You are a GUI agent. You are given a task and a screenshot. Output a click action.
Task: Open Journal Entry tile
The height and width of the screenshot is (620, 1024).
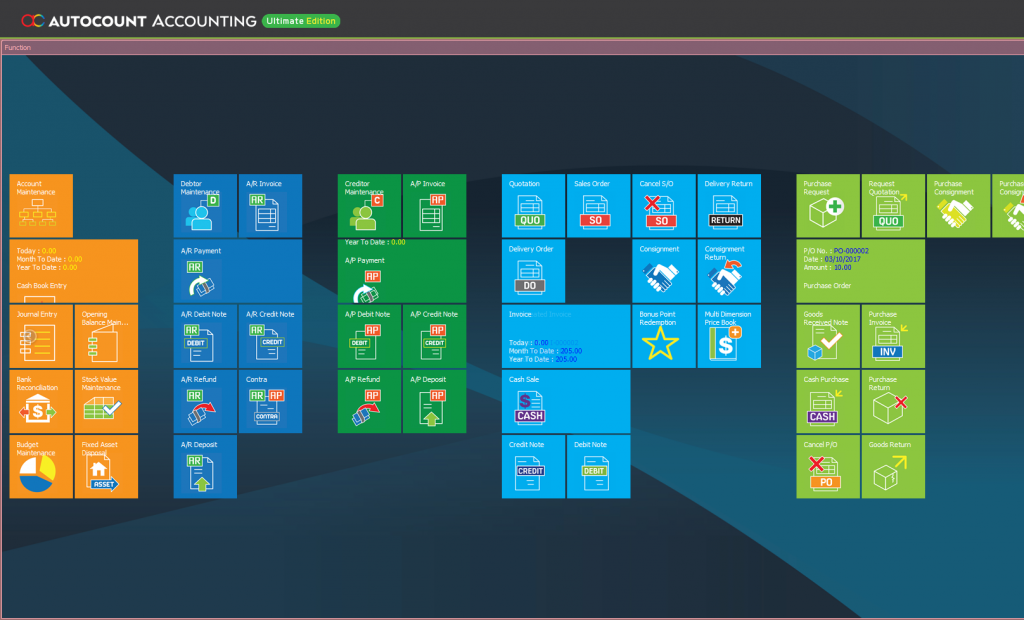(x=41, y=336)
